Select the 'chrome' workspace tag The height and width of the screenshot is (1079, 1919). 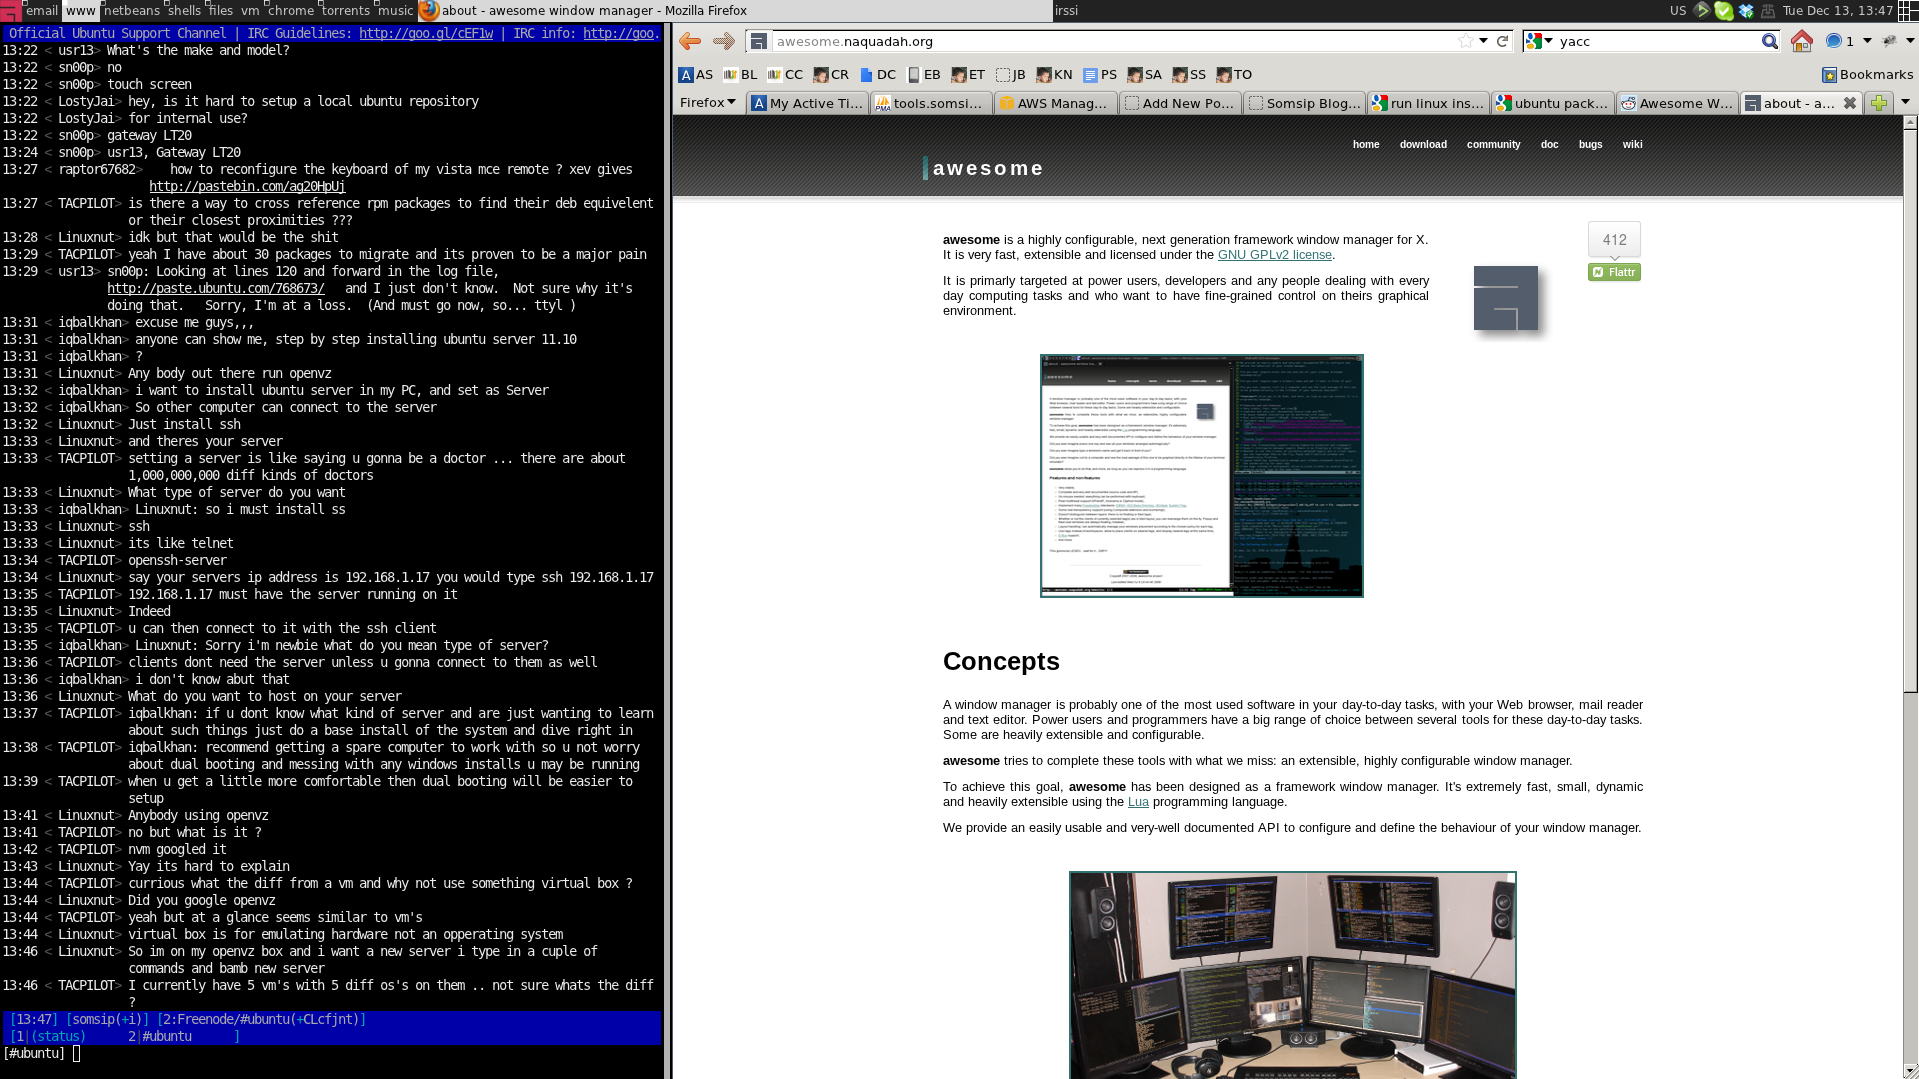click(x=291, y=11)
